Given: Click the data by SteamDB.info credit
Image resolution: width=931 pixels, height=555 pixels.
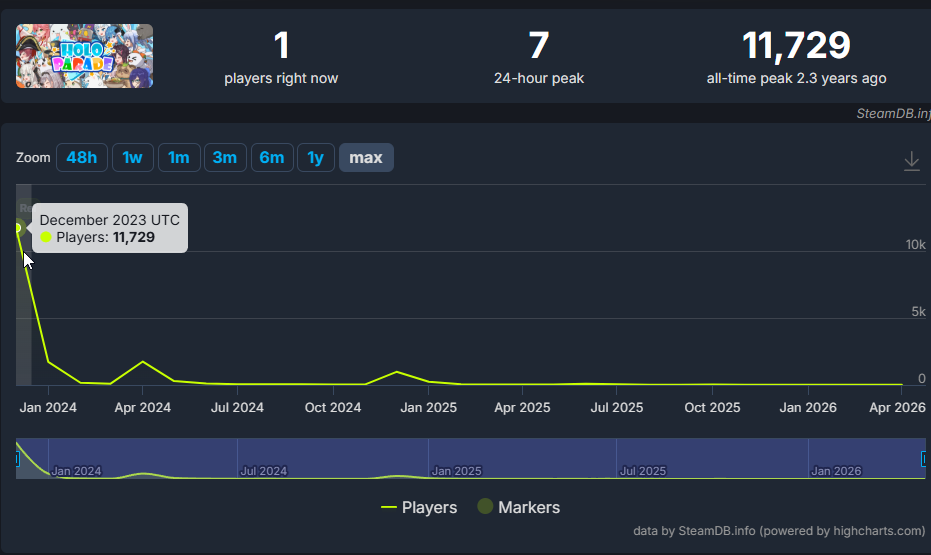Looking at the screenshot, I should [779, 531].
